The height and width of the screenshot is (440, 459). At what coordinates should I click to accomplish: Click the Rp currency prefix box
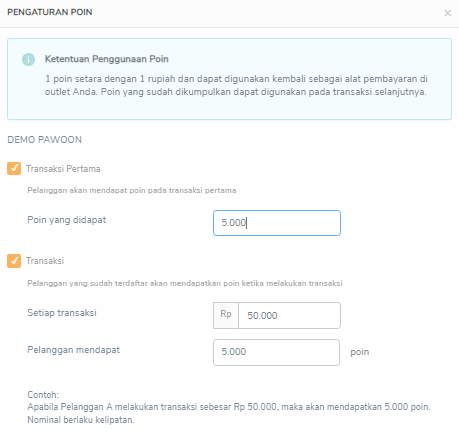(226, 315)
